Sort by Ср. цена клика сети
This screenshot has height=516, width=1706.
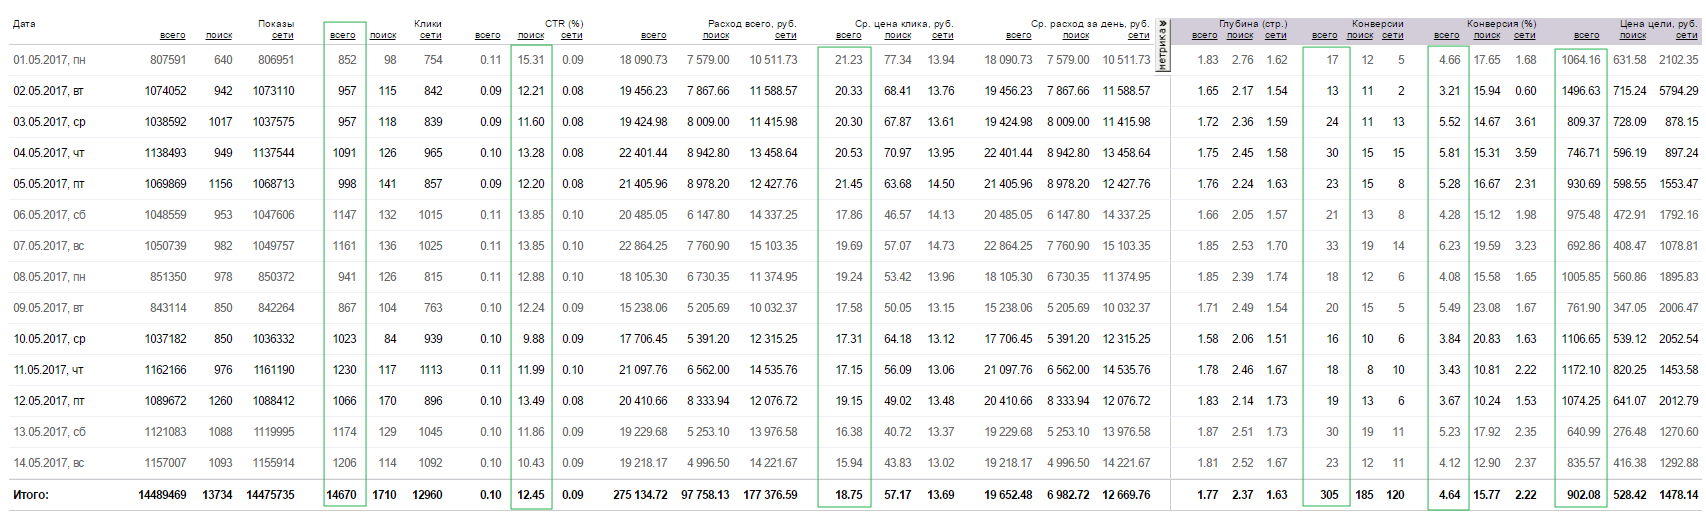pos(943,36)
